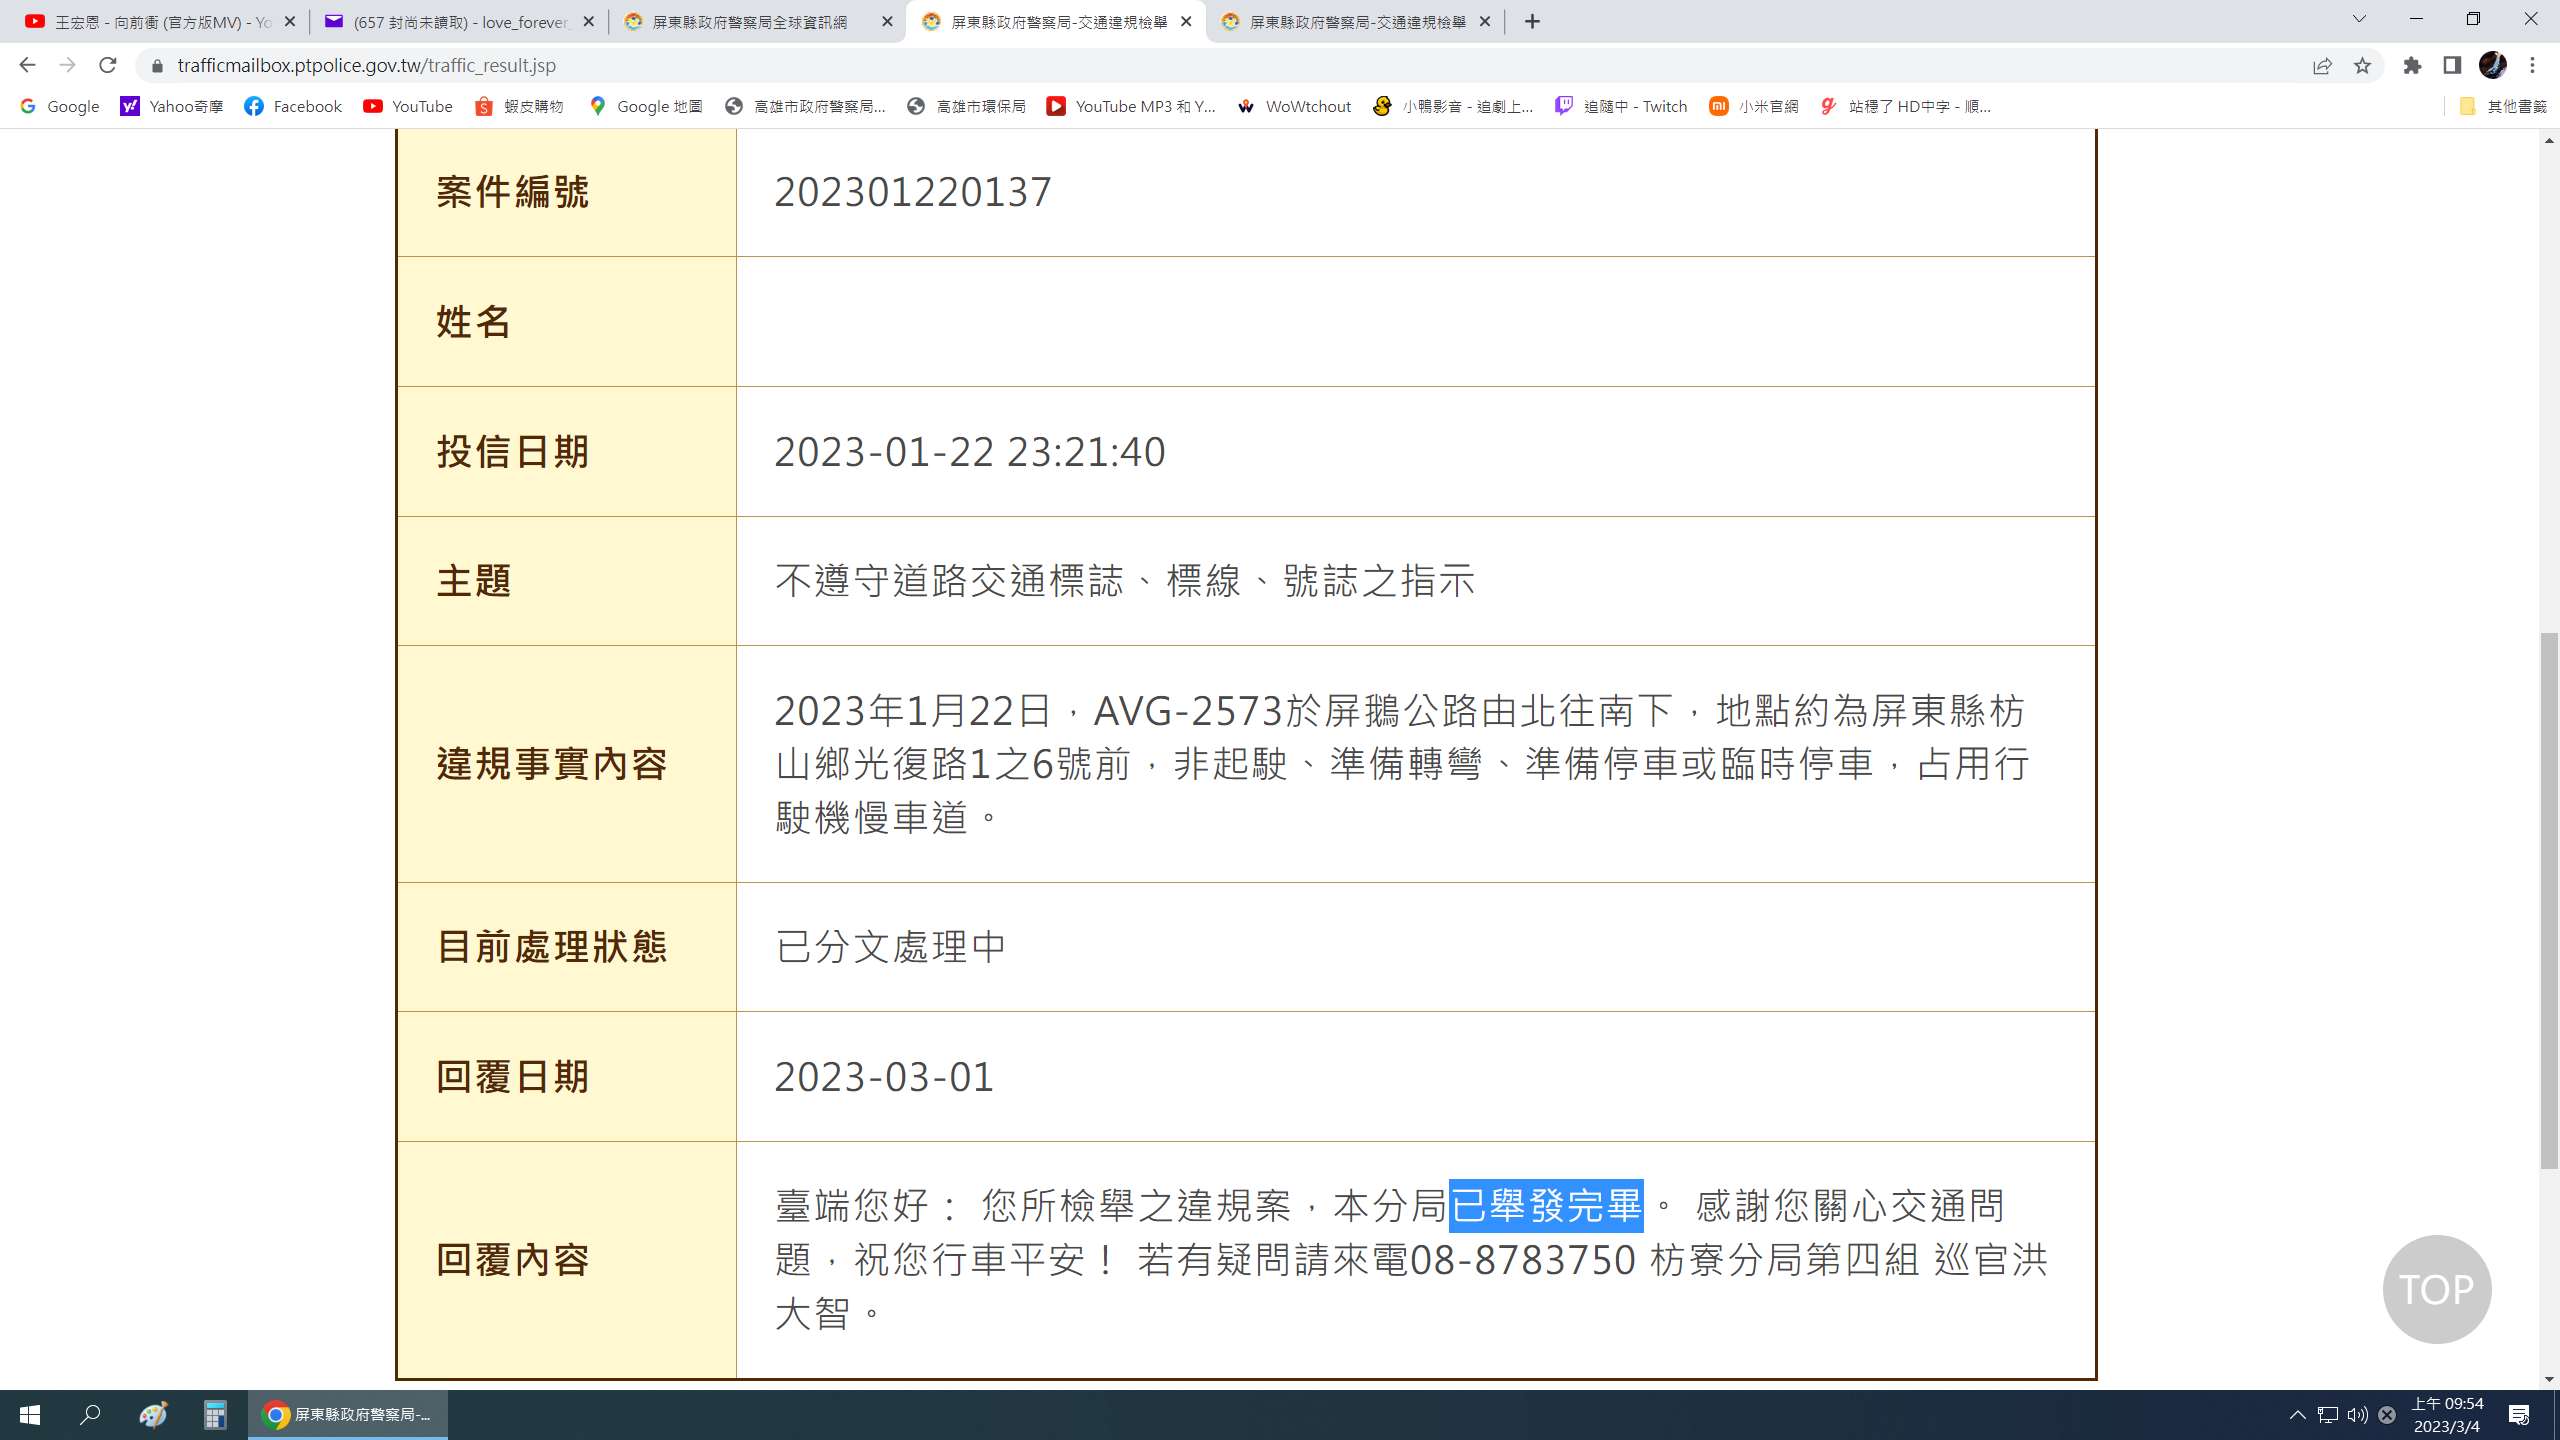Open the 追隨中 - Twitch bookmark

pos(1621,106)
